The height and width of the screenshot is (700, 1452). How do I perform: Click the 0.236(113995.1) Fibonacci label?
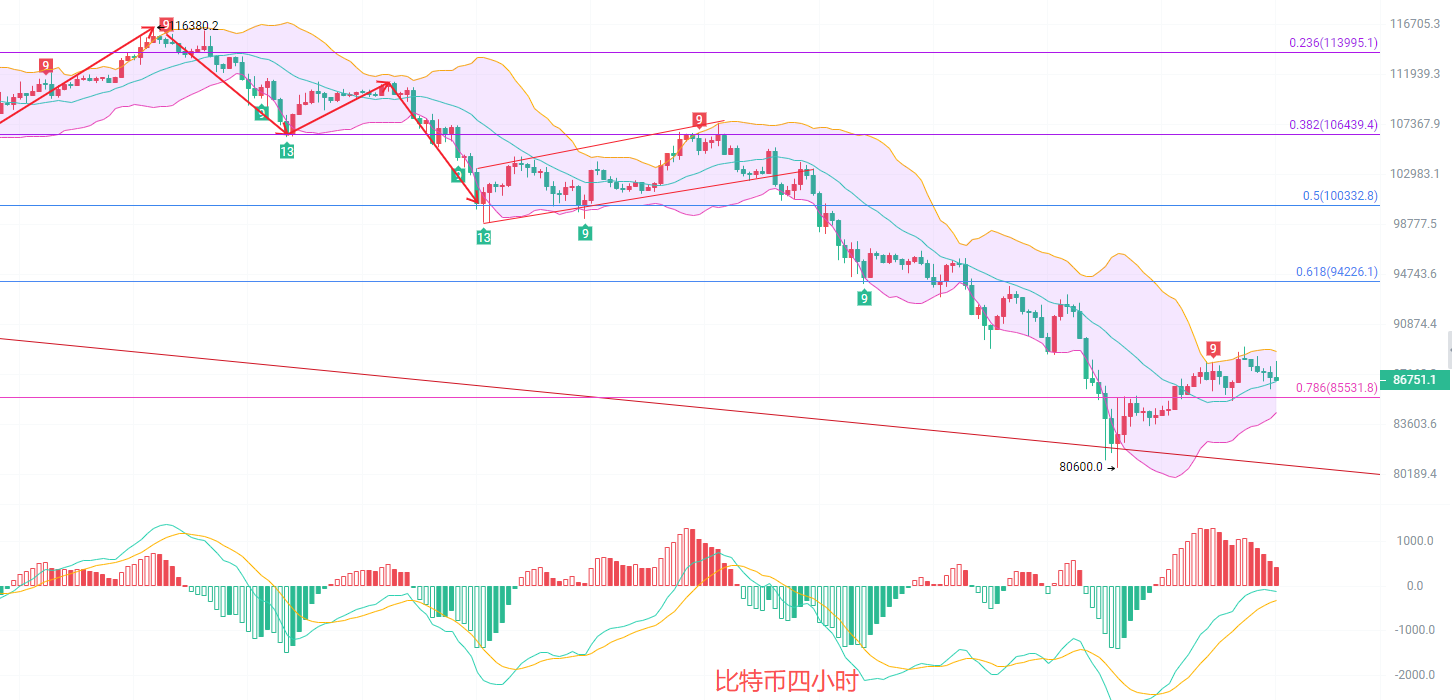1333,43
